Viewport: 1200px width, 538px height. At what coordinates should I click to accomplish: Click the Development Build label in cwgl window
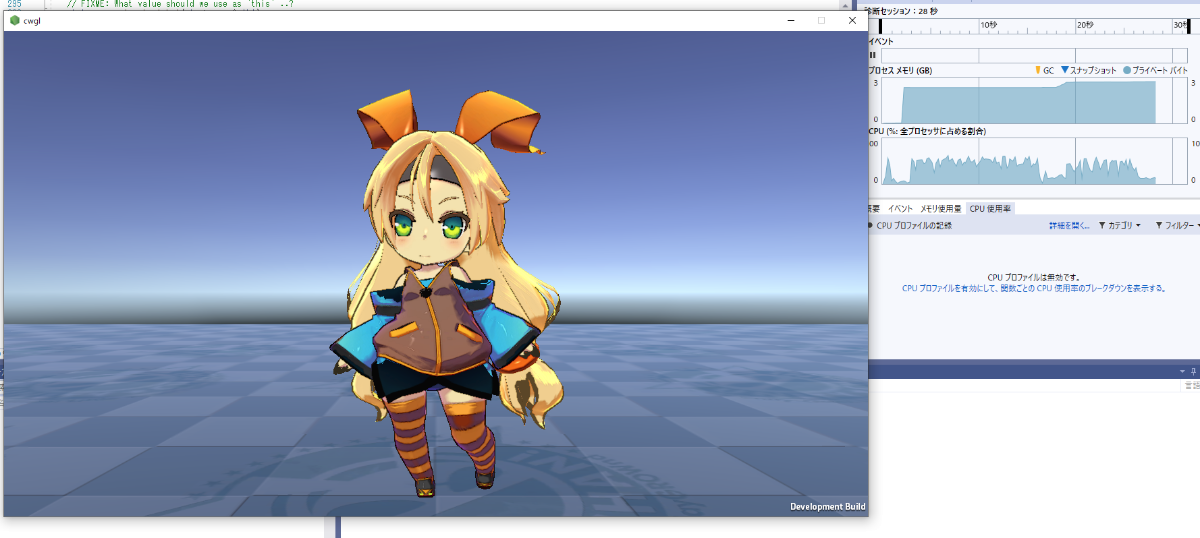coord(827,506)
